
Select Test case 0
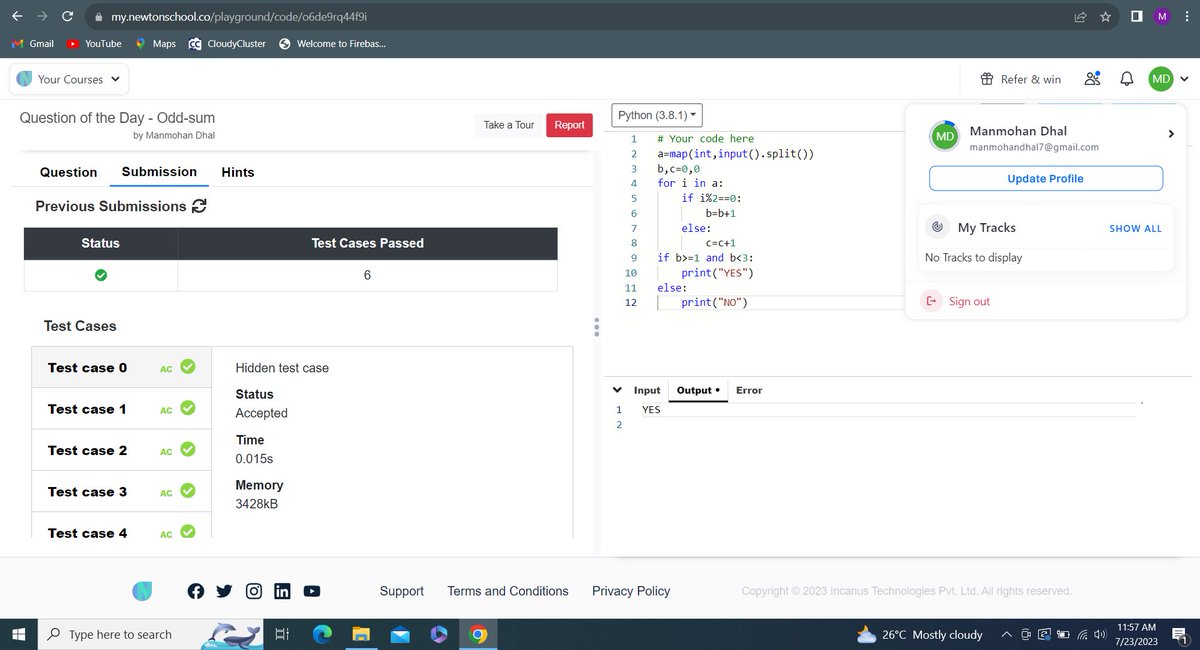[x=122, y=368]
